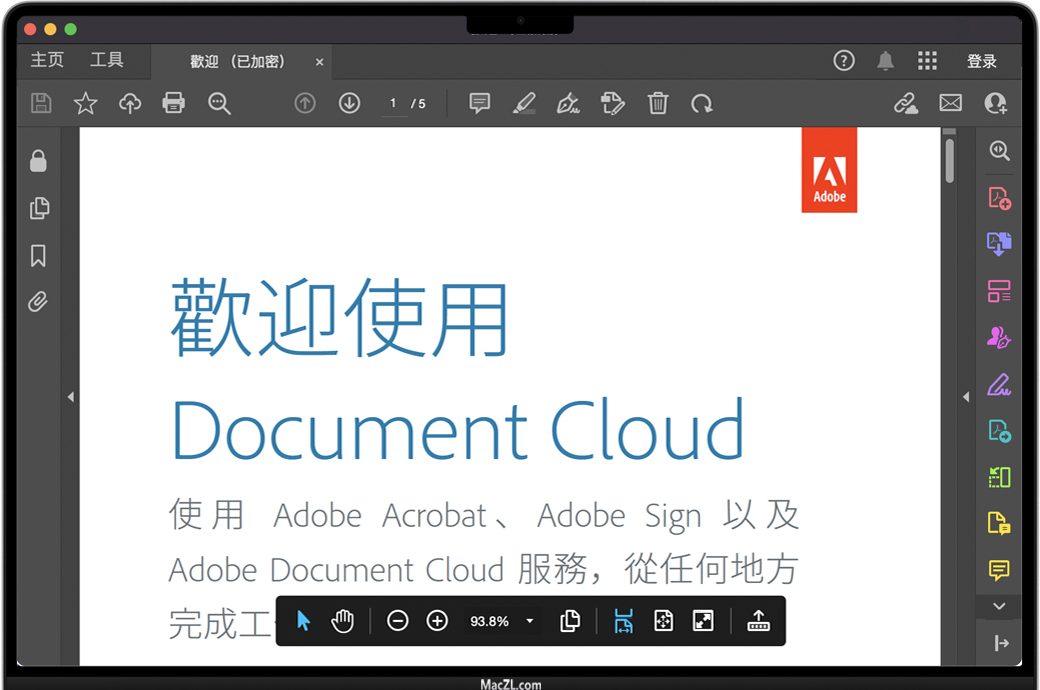Open attachments paperclip panel
The height and width of the screenshot is (690, 1040).
pos(38,302)
